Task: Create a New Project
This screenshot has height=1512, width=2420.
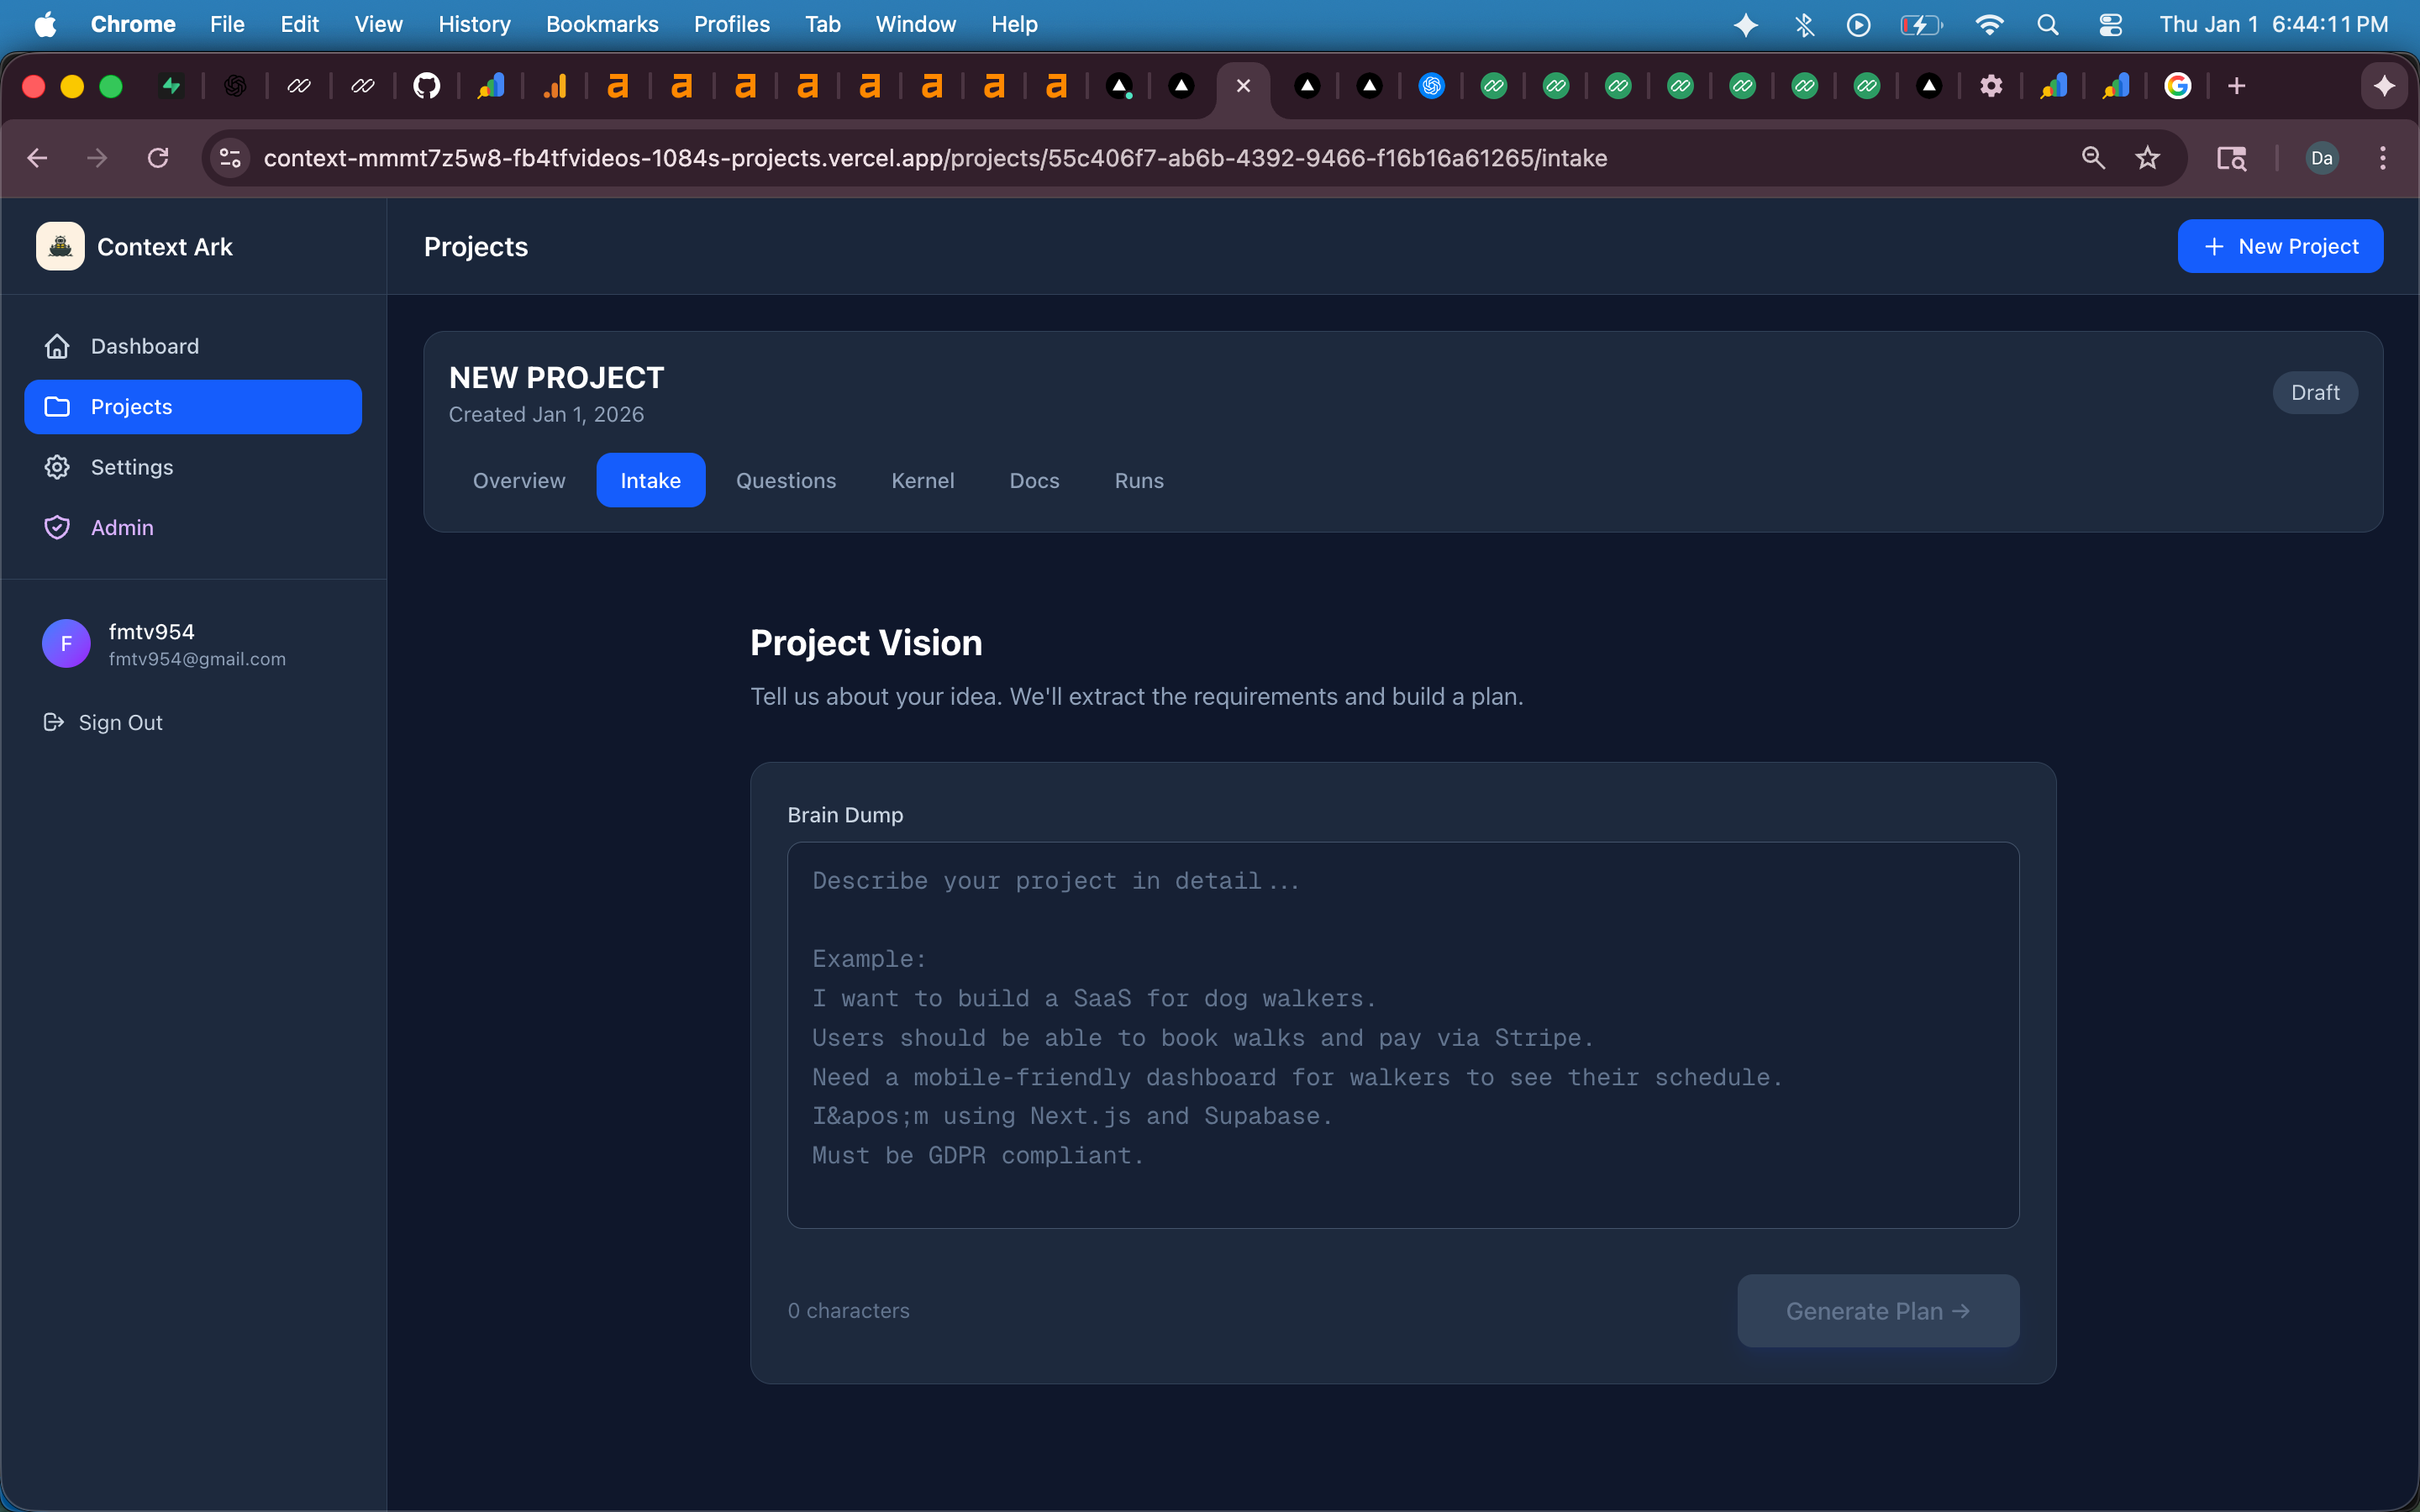Action: pyautogui.click(x=2280, y=246)
